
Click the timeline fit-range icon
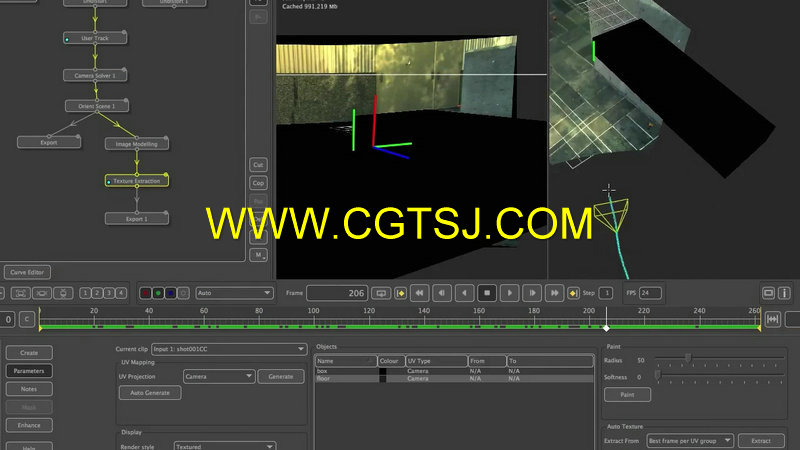772,319
